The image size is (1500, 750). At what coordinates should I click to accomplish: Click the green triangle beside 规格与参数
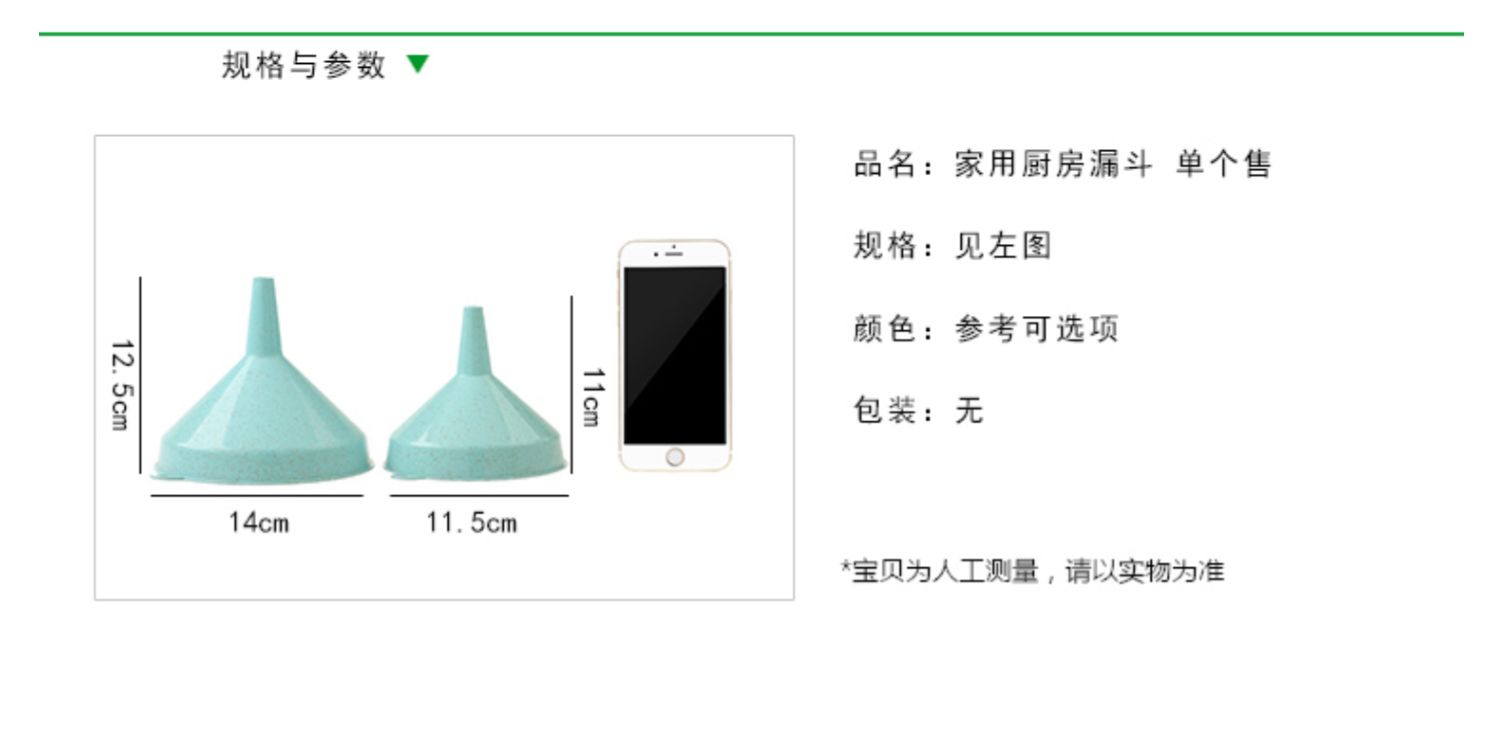pos(418,65)
